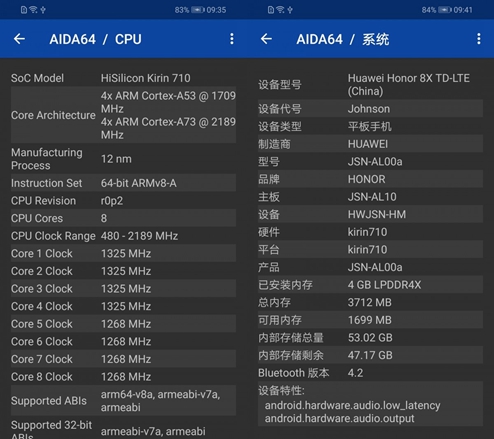Tap the Supported 32-bit ABIs row
This screenshot has height=439, width=494.
point(123,428)
